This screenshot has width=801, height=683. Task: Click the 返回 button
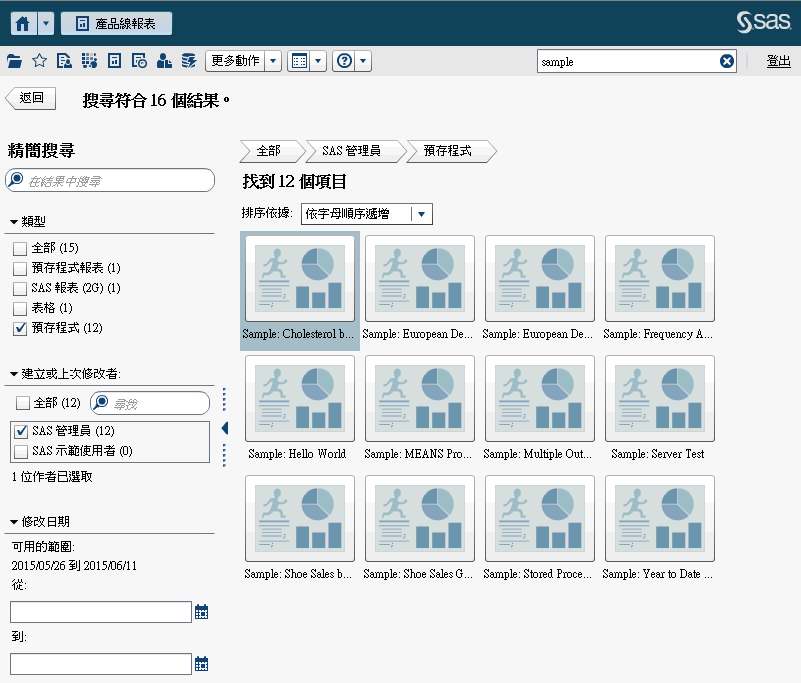[30, 97]
